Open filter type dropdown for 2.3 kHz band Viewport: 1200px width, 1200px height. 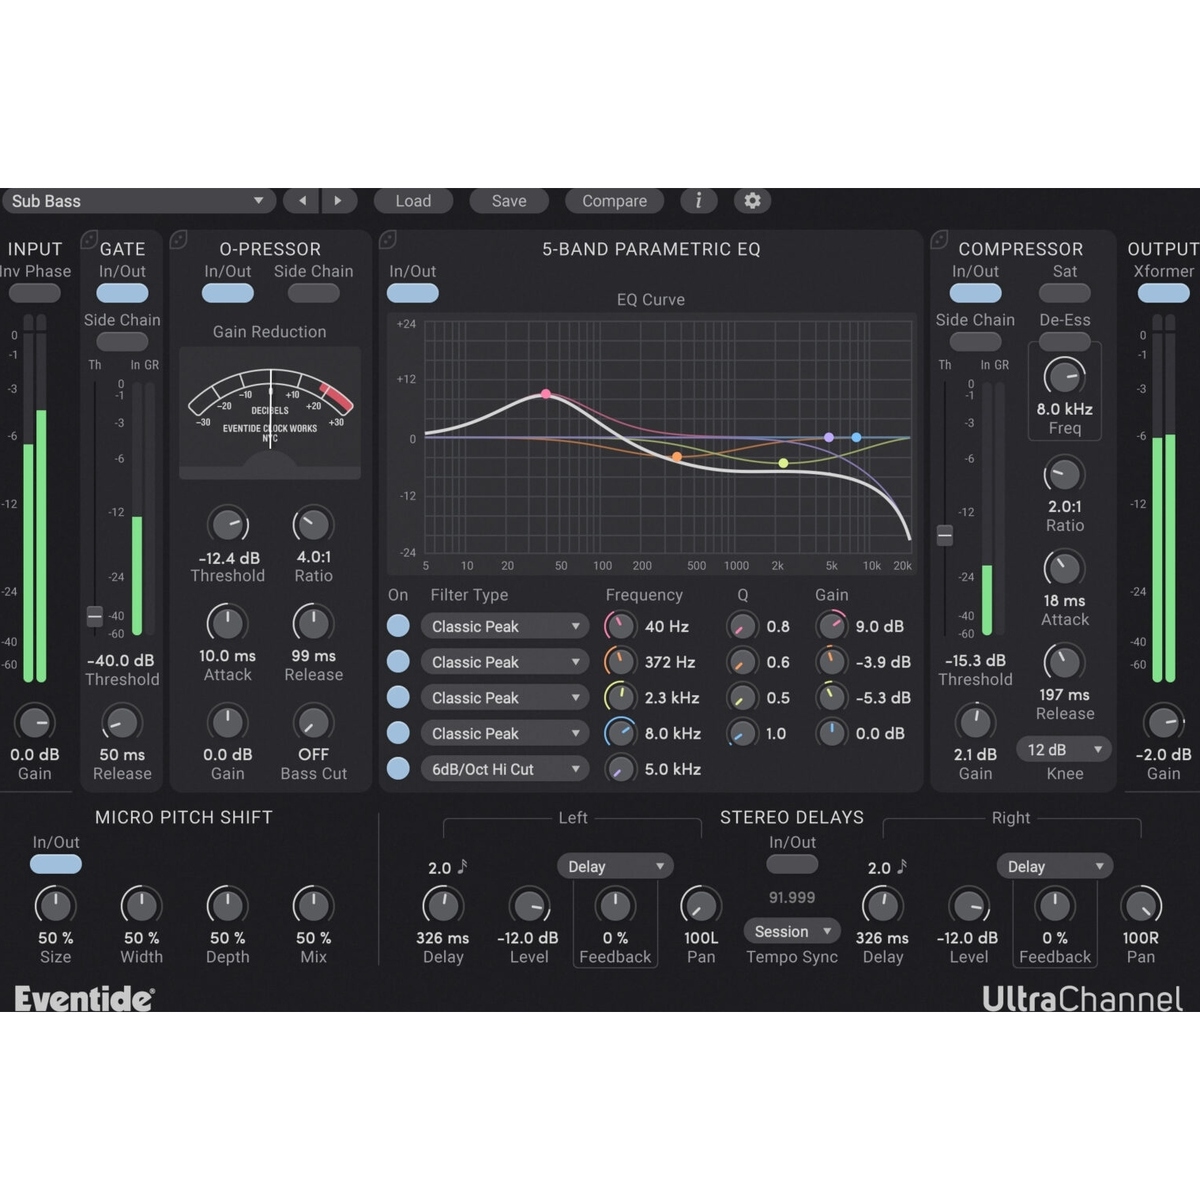click(x=504, y=697)
